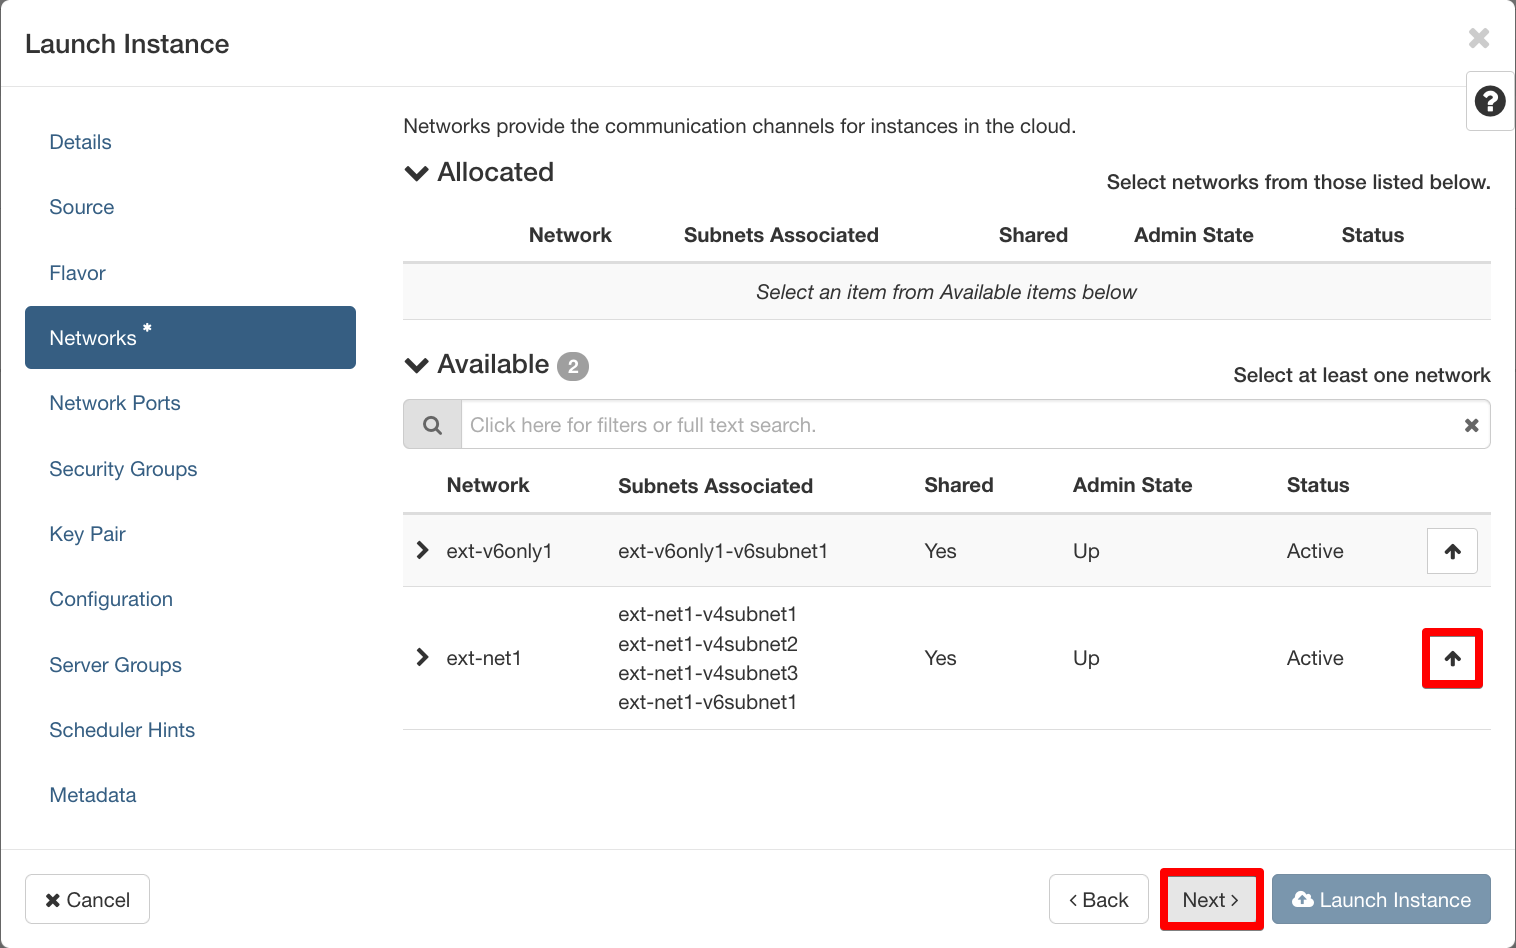Switch to the Details step
1516x948 pixels.
tap(80, 142)
